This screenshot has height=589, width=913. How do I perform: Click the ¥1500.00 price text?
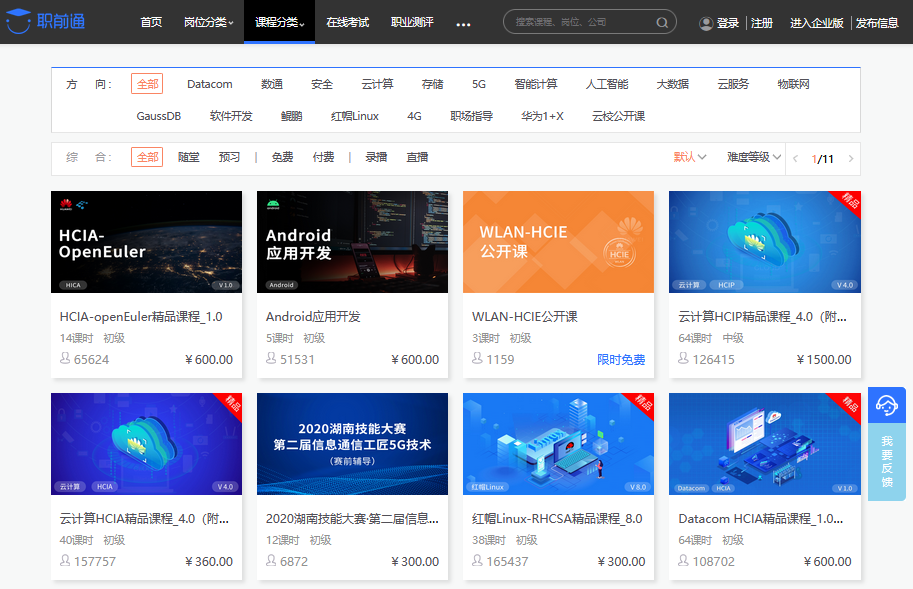point(824,360)
